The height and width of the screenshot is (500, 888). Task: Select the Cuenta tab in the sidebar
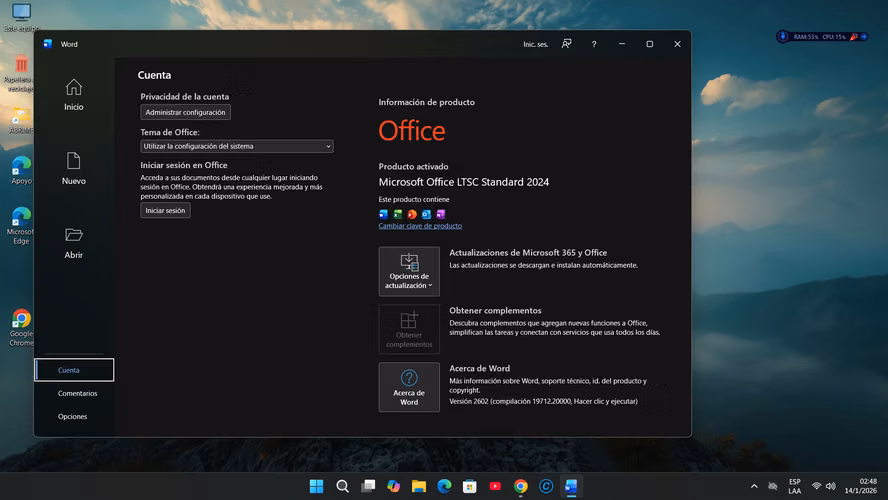click(x=74, y=370)
